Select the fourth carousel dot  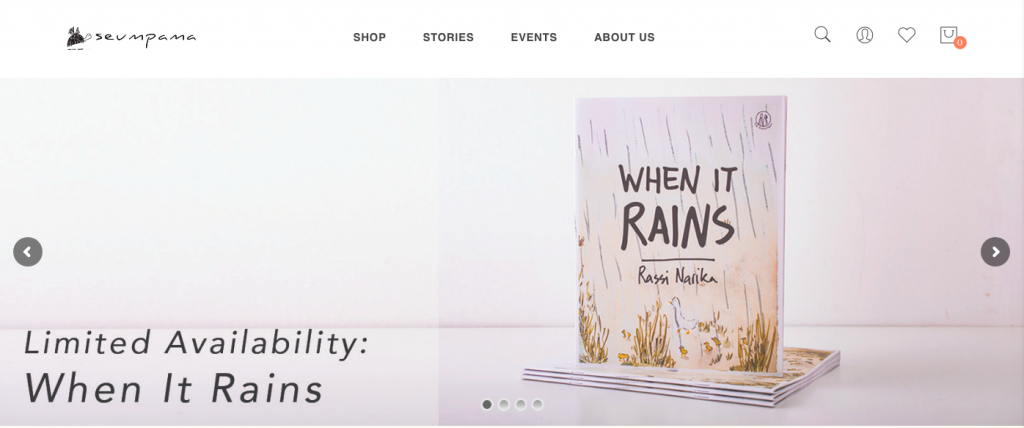(537, 404)
